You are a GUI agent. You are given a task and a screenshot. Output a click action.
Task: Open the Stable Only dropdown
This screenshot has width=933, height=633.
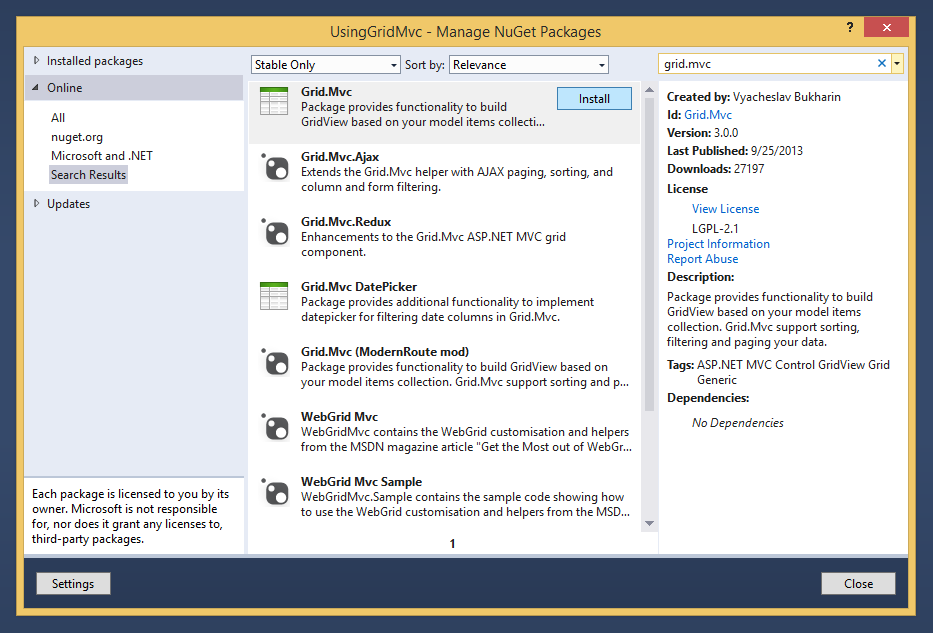pos(325,64)
